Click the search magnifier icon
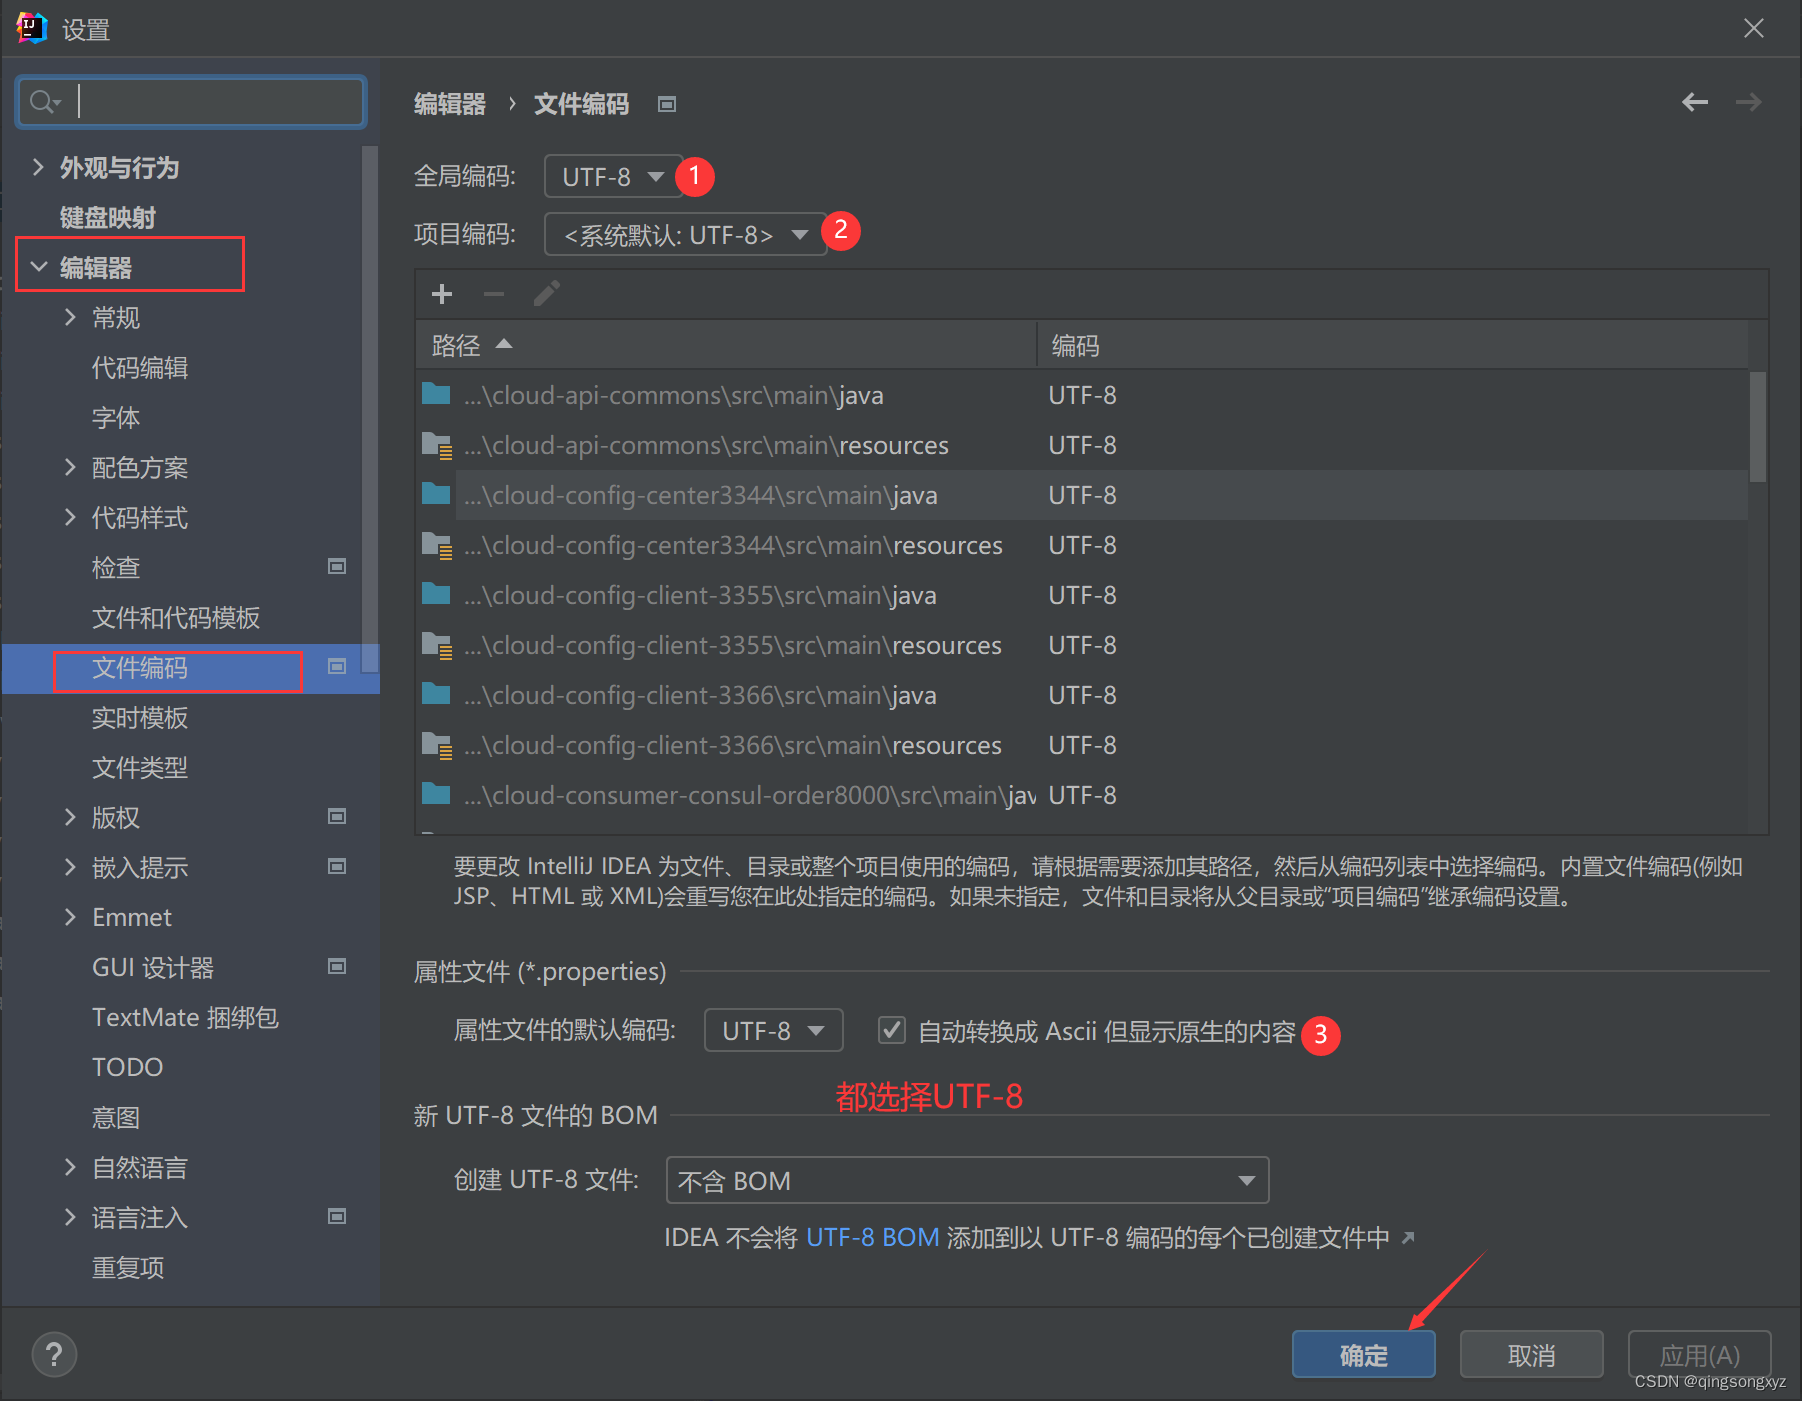 (x=44, y=102)
